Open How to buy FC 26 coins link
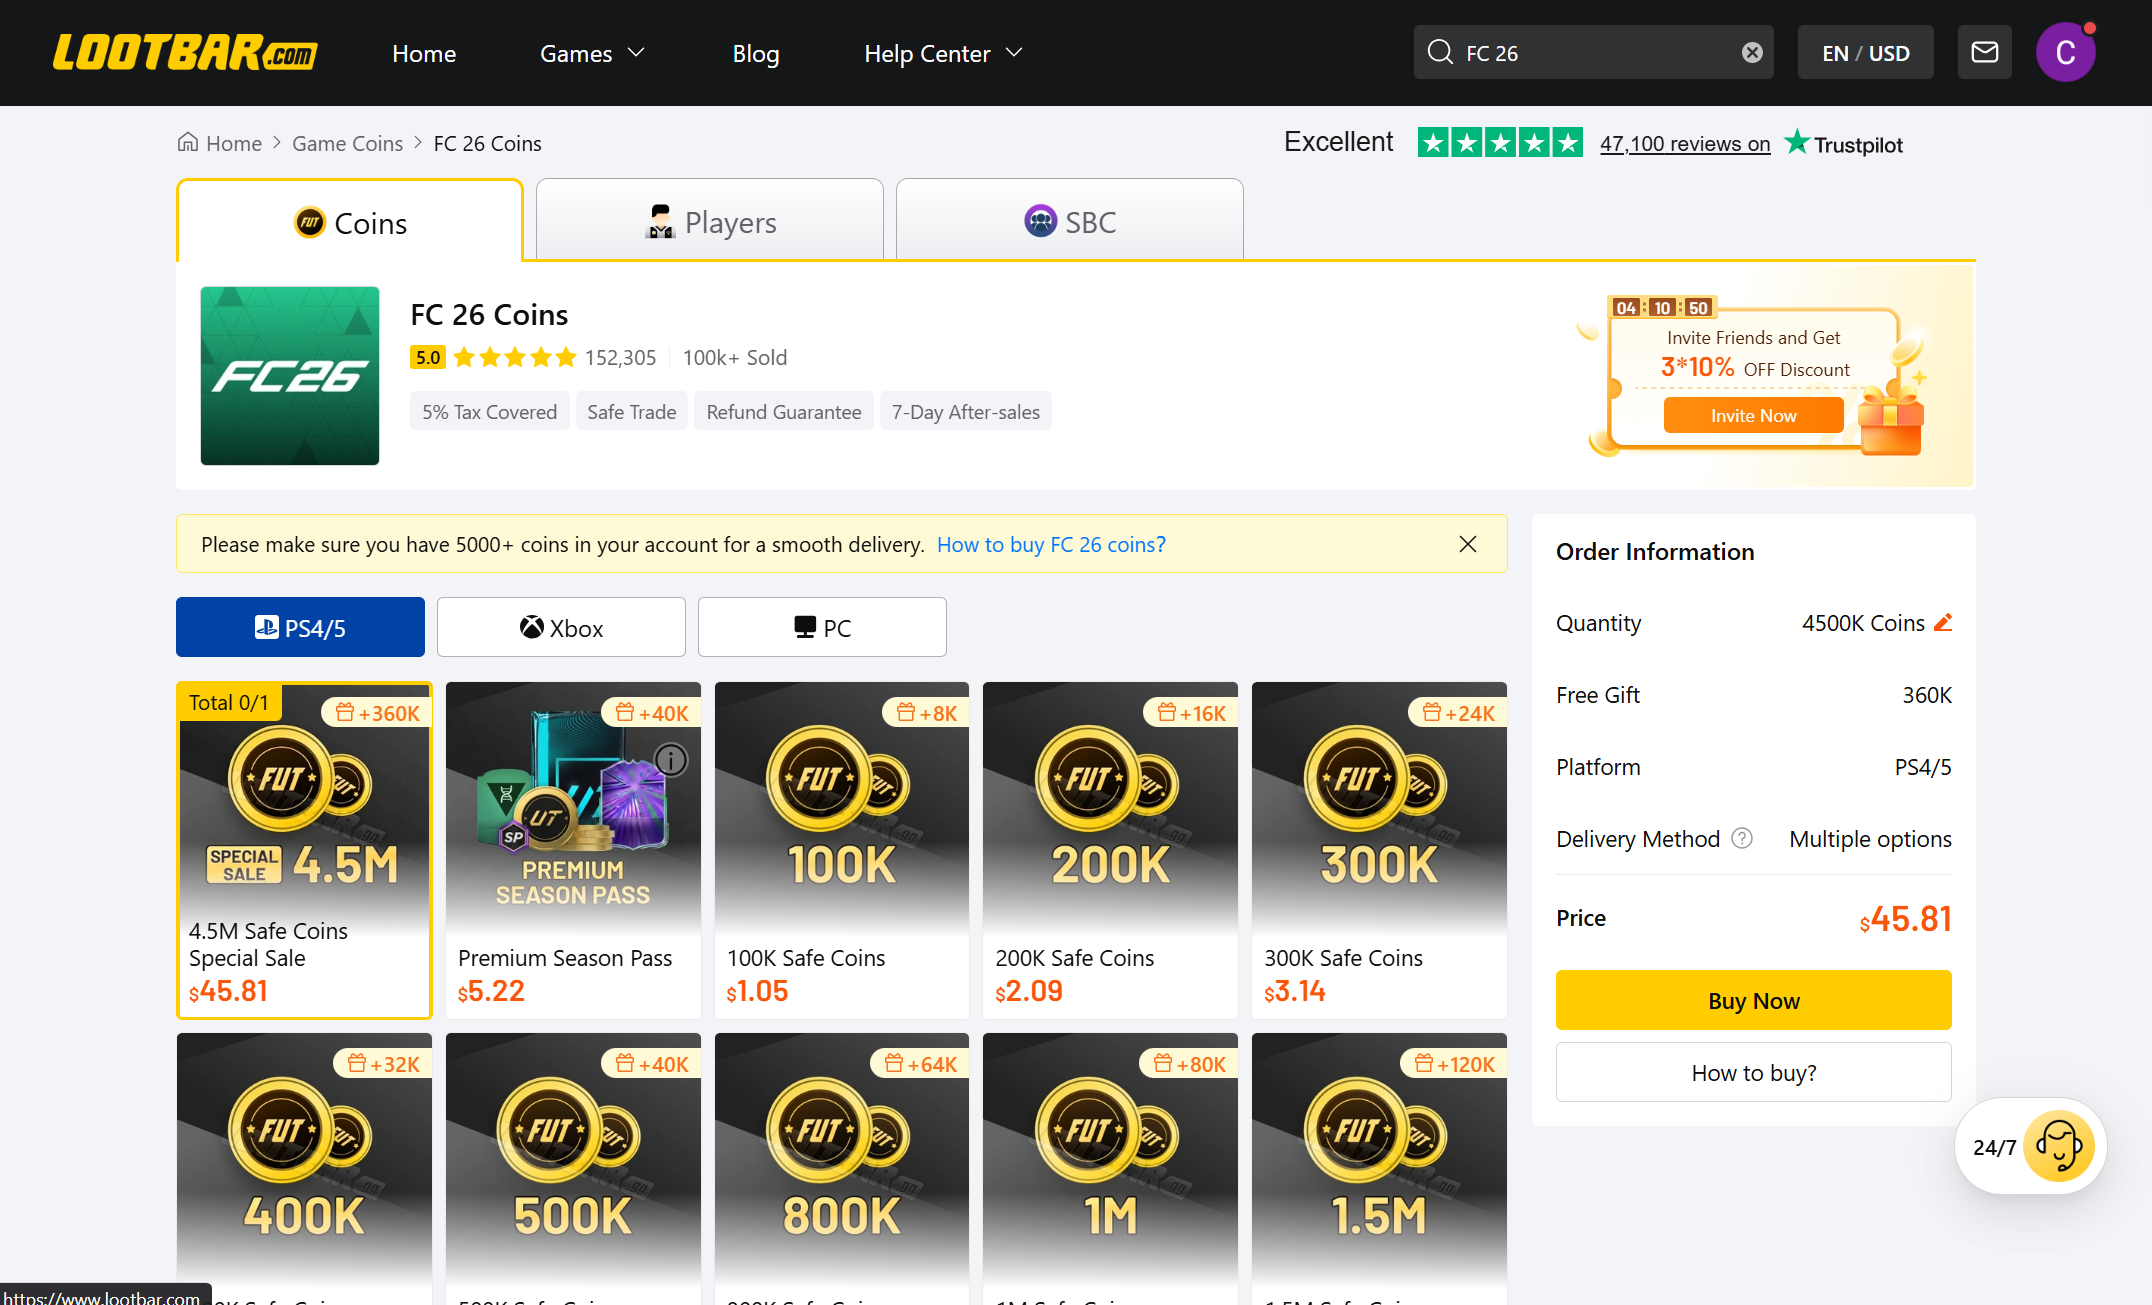 (1051, 544)
